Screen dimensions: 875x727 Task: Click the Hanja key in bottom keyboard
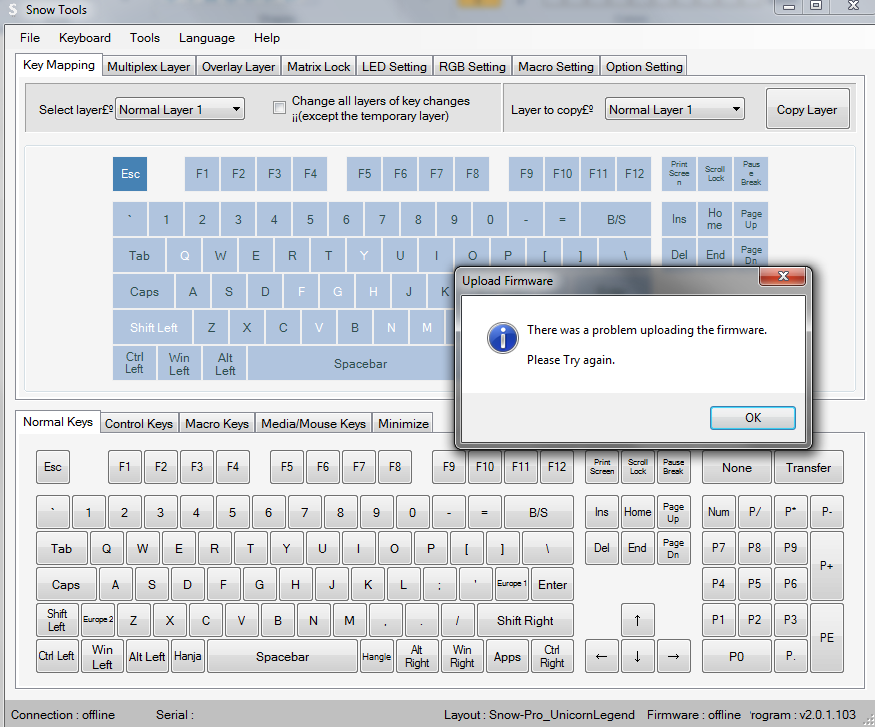(x=187, y=657)
